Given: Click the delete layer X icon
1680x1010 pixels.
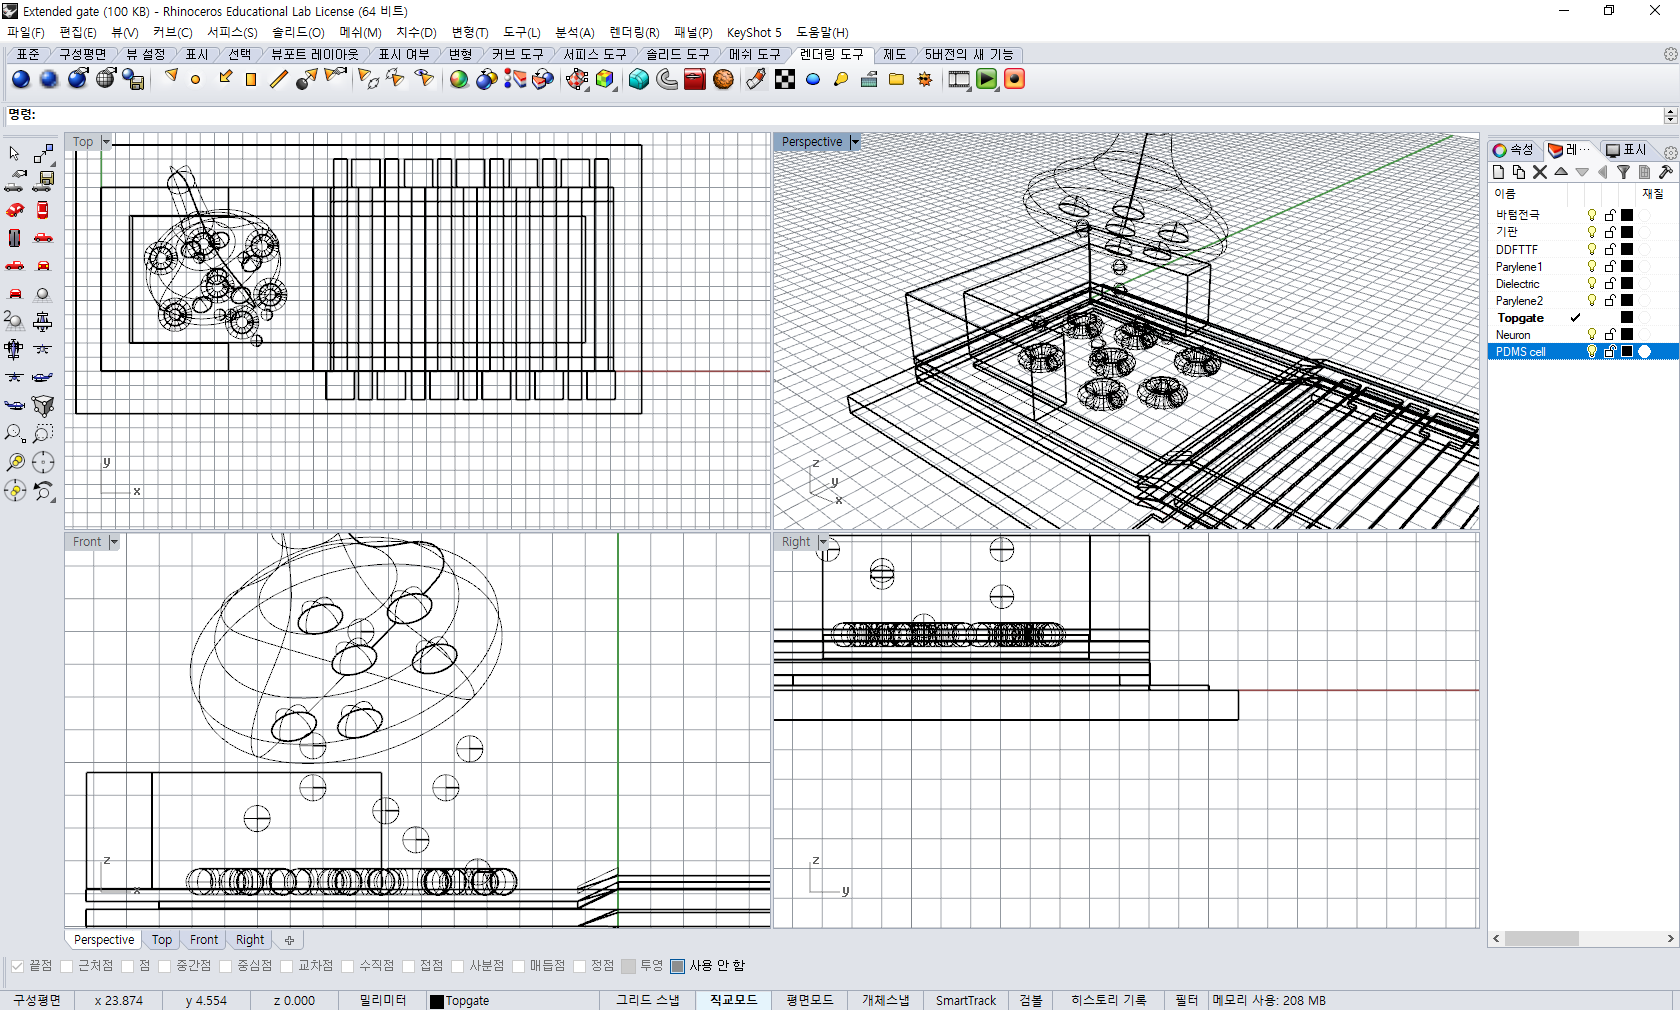Looking at the screenshot, I should pos(1540,172).
